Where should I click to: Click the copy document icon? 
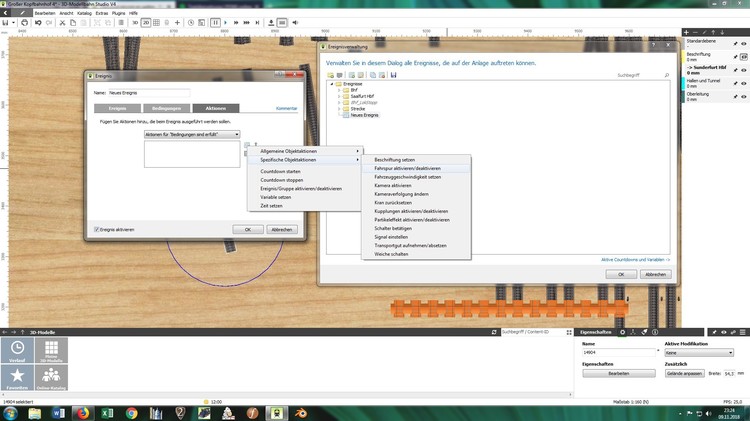tap(73, 22)
